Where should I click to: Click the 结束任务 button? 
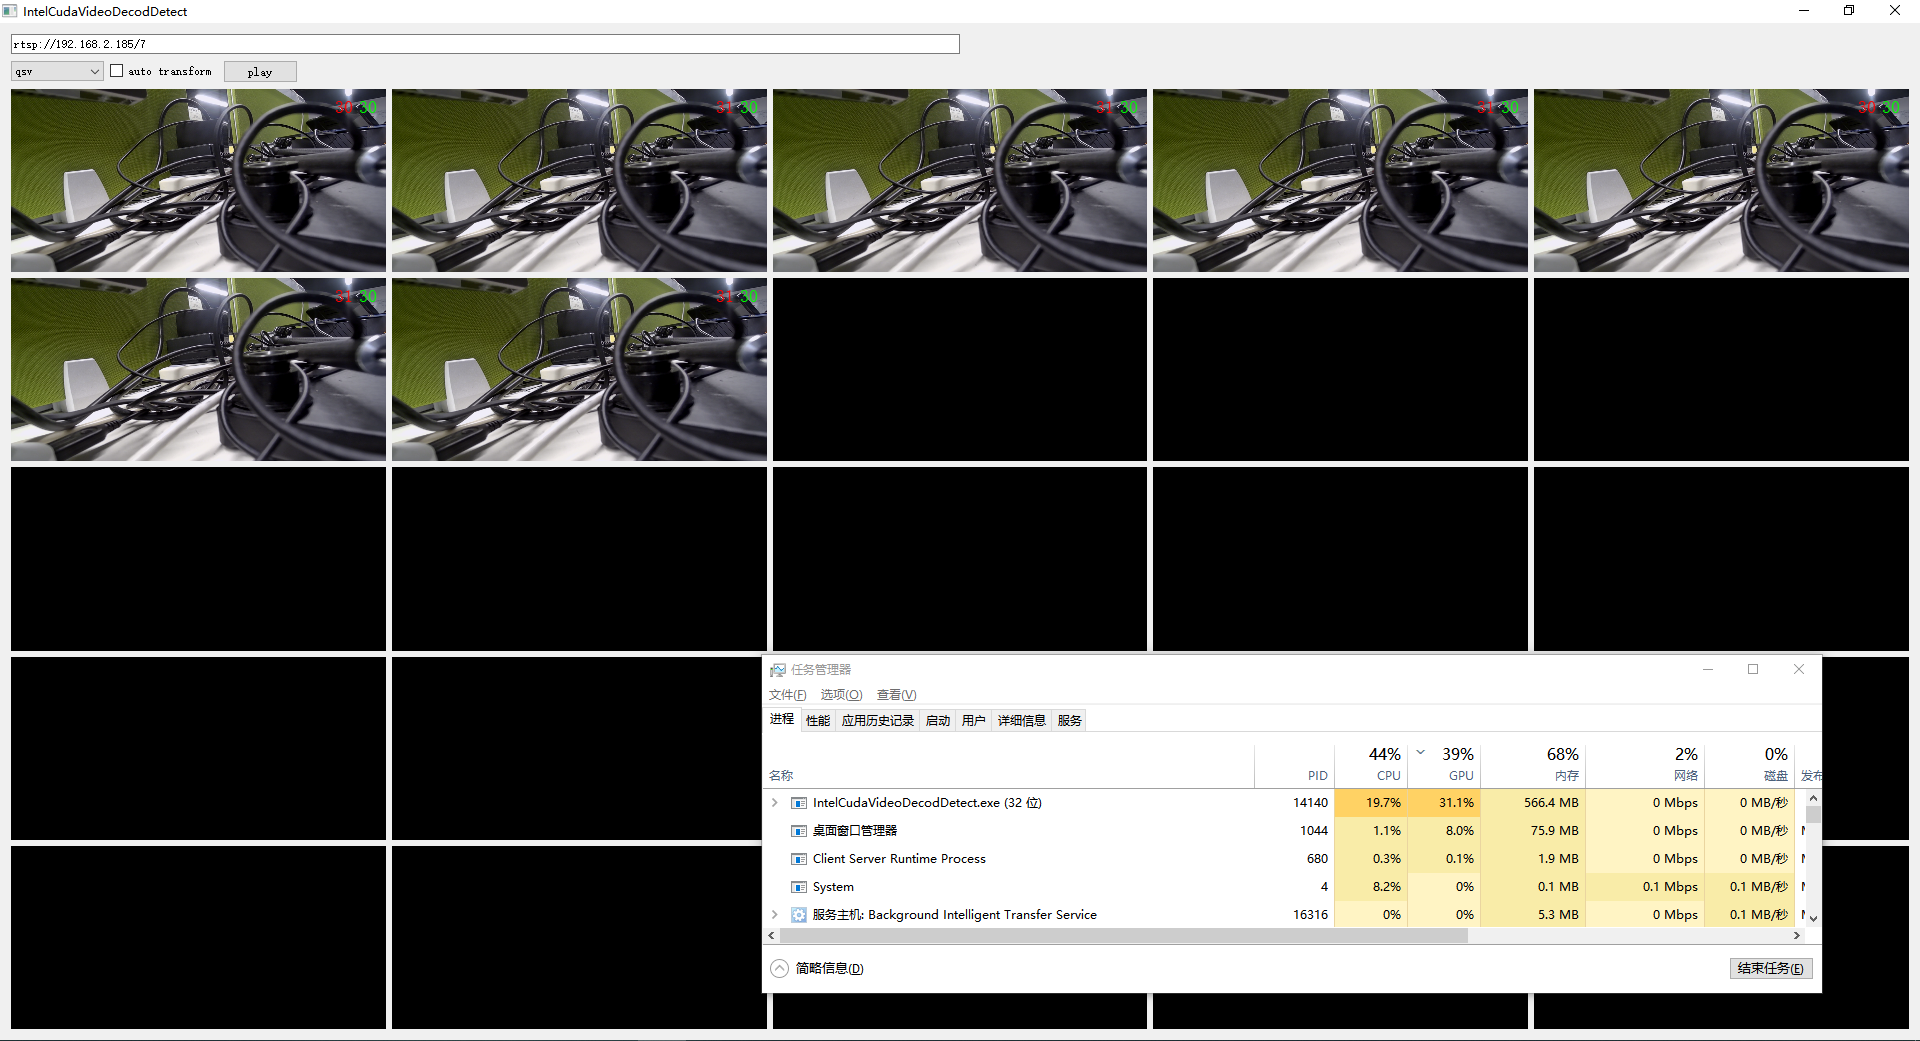(1770, 968)
